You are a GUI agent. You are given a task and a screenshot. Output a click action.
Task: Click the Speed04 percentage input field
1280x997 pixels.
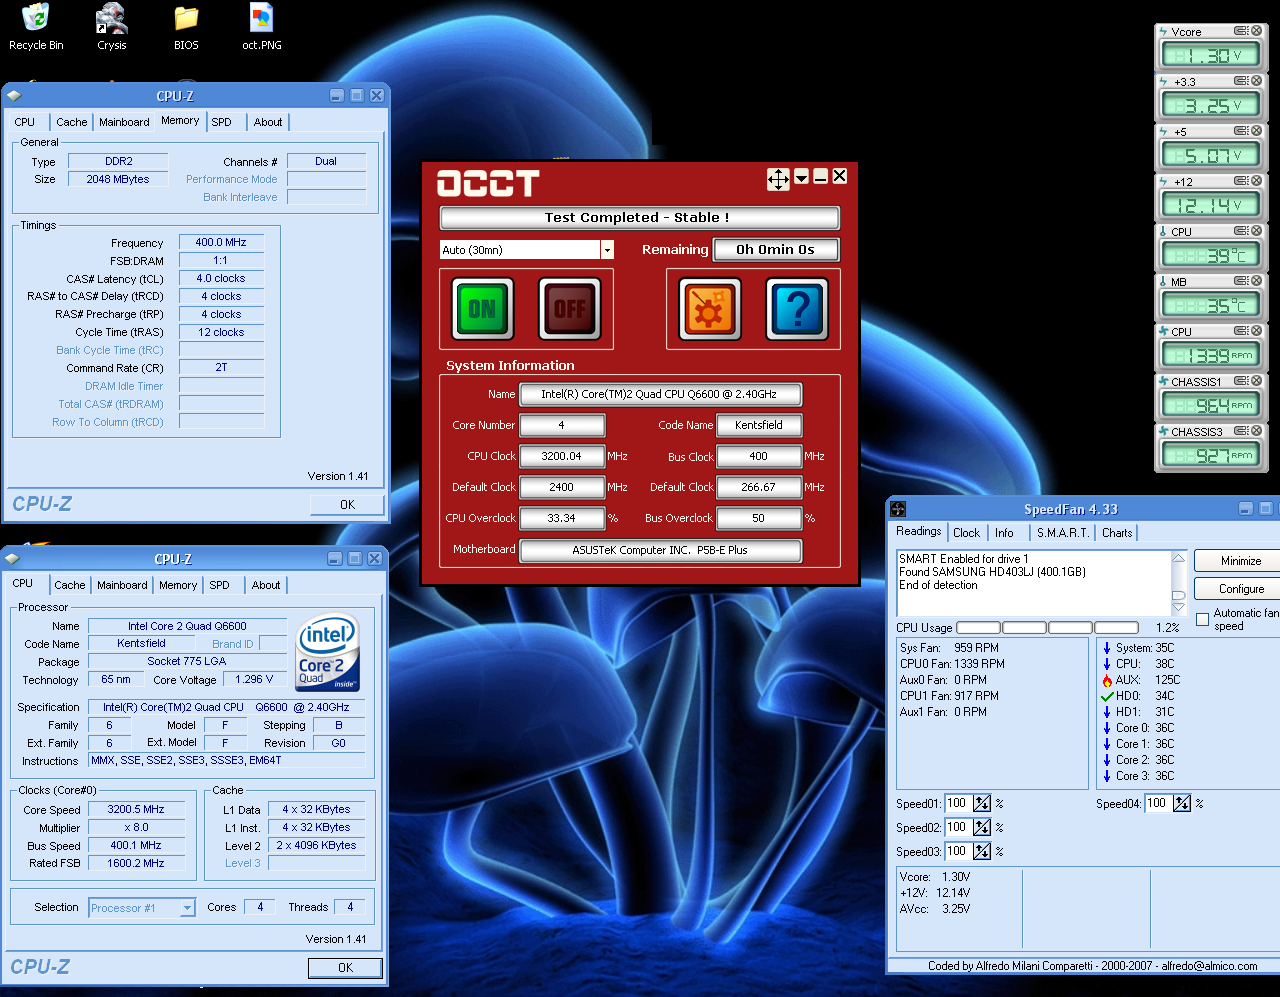(1158, 803)
